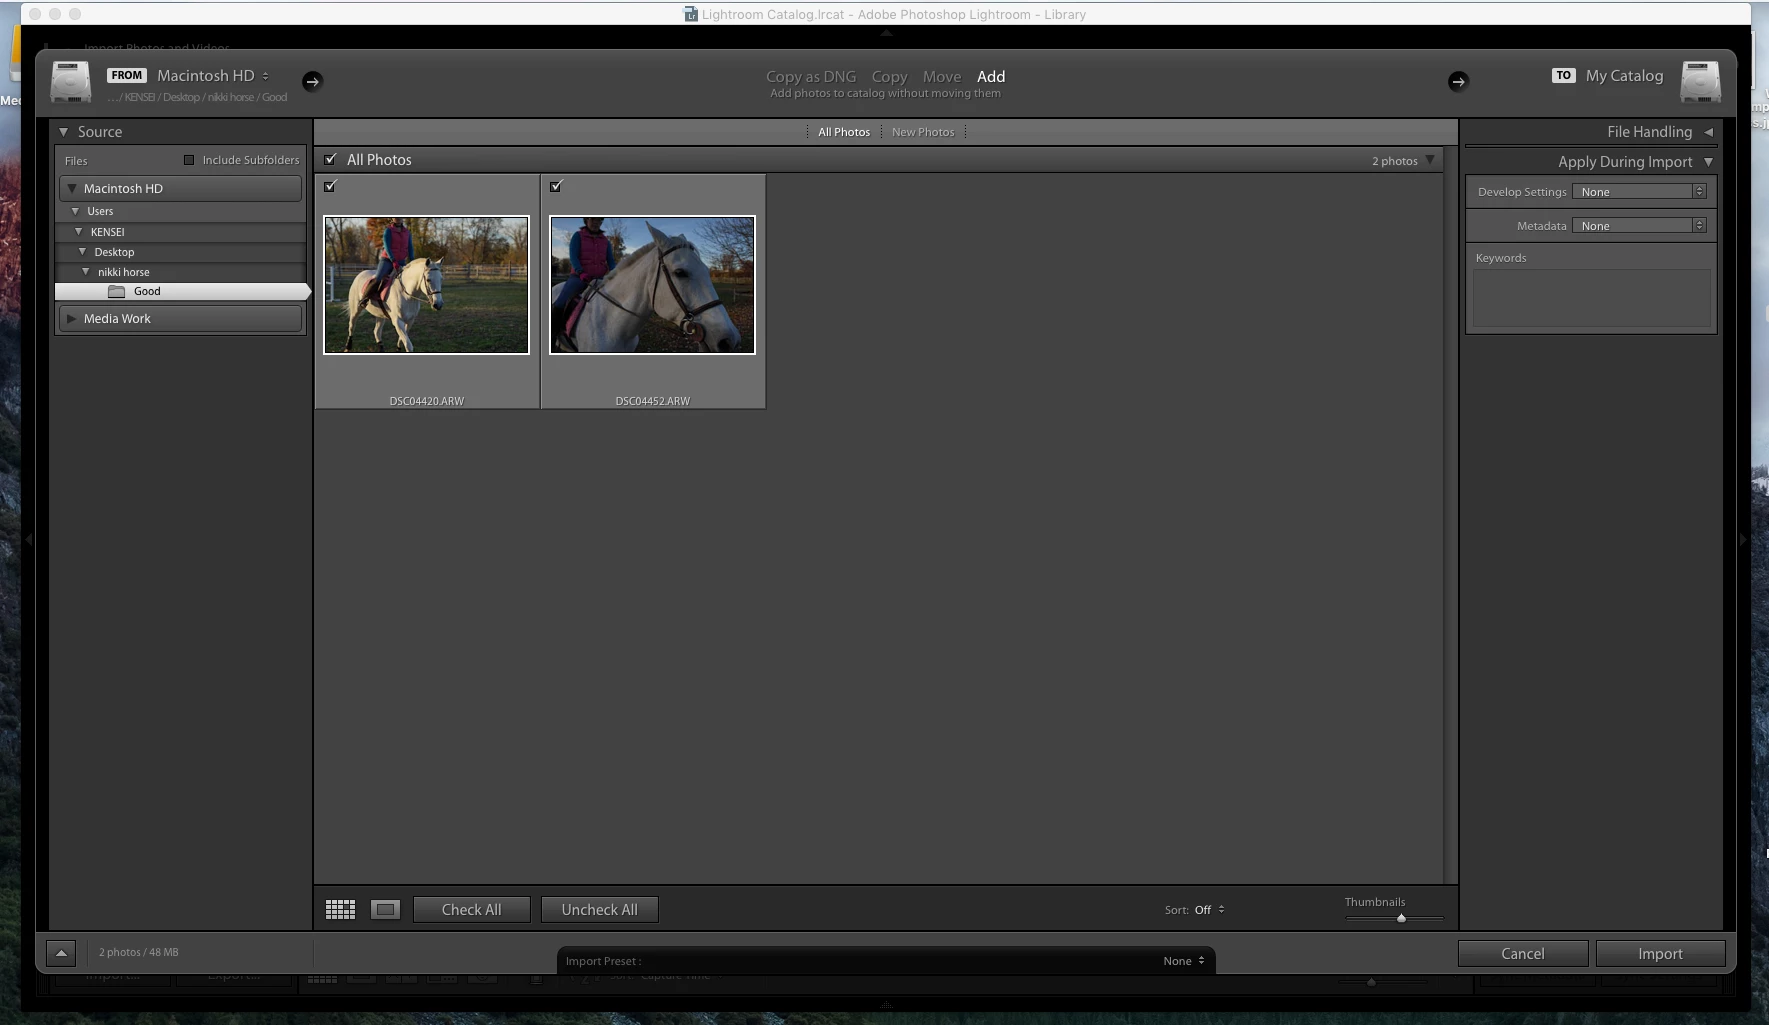Click the arrow button next to FROM source
The height and width of the screenshot is (1025, 1769).
point(312,81)
